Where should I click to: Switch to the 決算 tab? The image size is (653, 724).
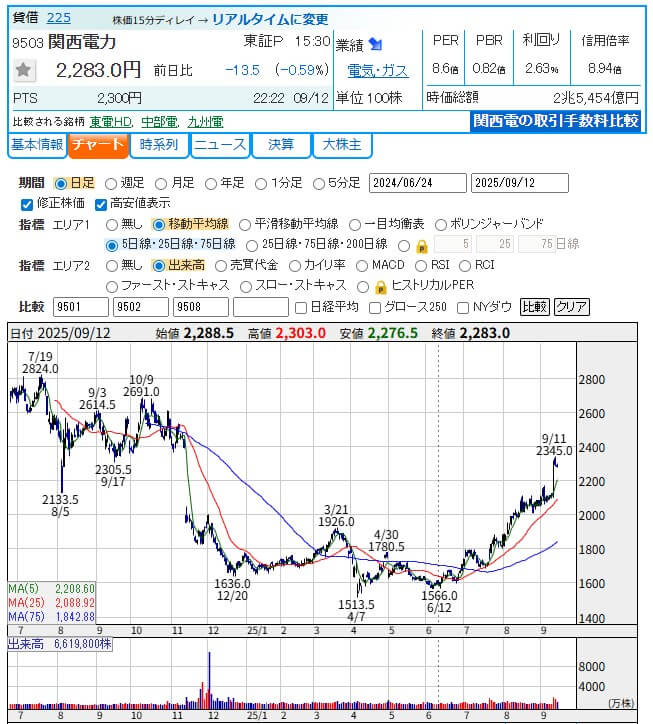[x=281, y=145]
